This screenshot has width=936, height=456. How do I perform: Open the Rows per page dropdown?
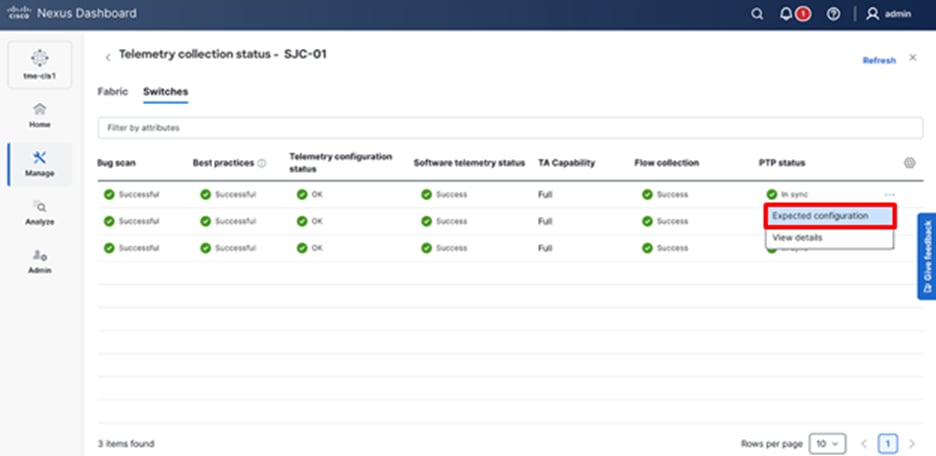tap(827, 443)
